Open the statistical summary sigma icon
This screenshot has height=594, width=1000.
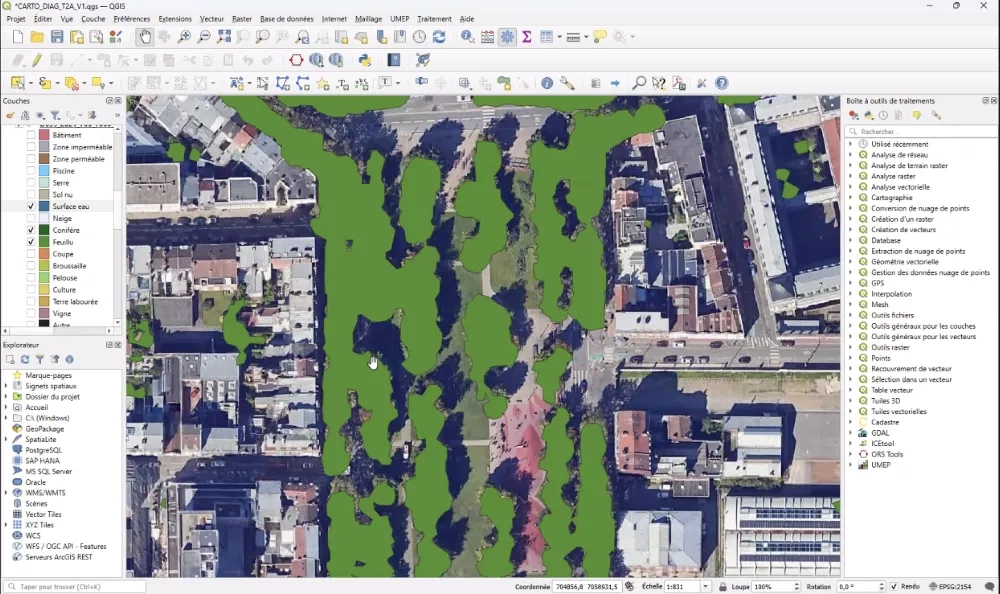point(527,37)
